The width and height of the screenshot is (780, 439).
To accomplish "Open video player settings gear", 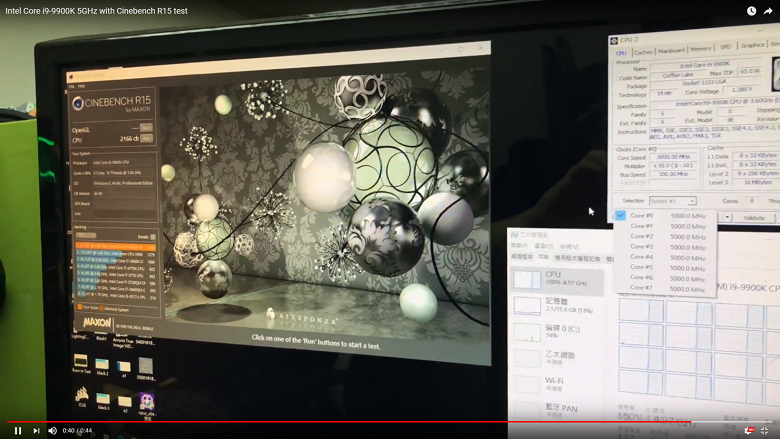I will coord(749,431).
